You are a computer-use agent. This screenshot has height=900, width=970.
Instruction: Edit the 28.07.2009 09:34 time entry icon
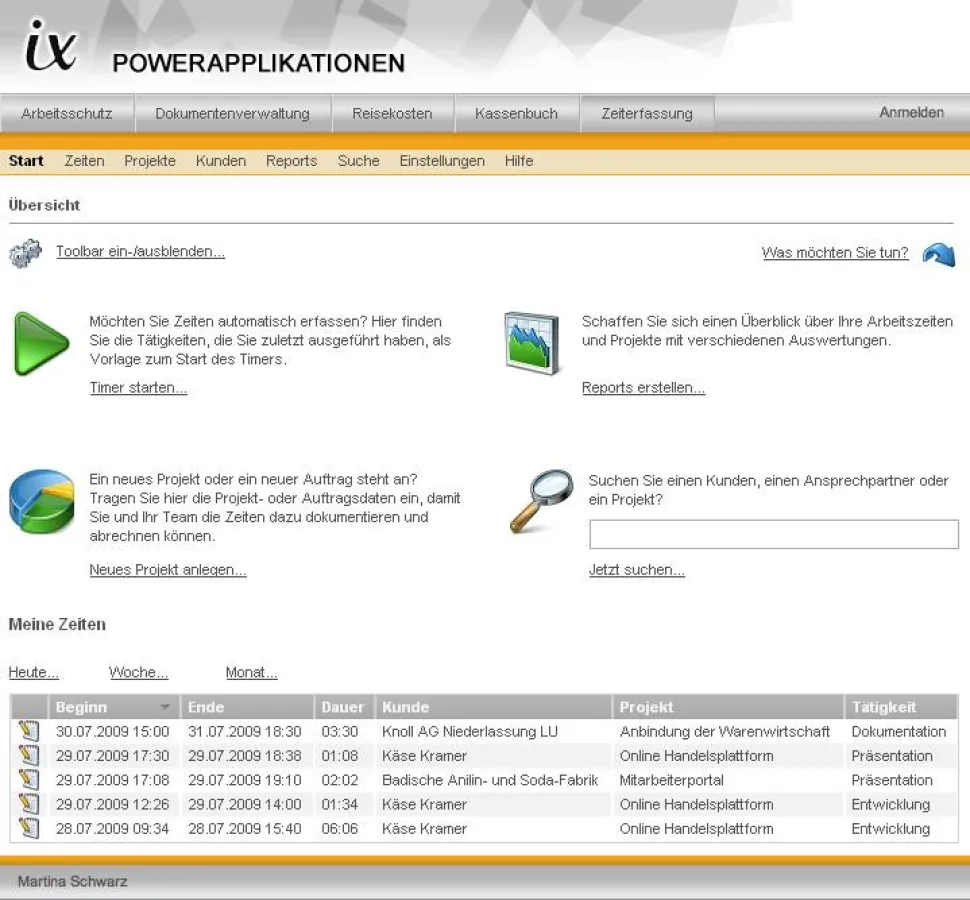29,828
